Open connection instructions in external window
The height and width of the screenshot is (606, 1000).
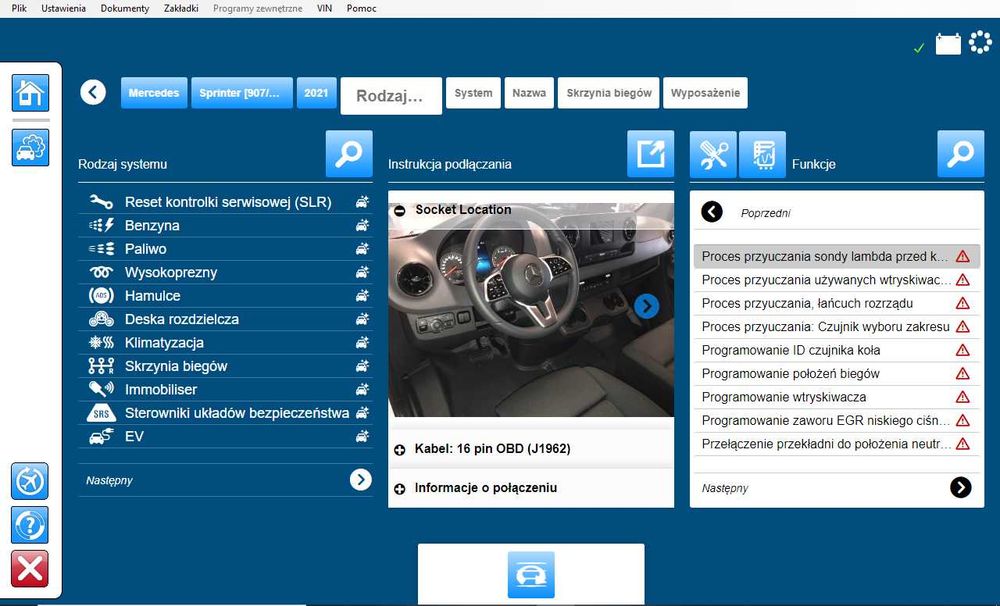[x=651, y=154]
